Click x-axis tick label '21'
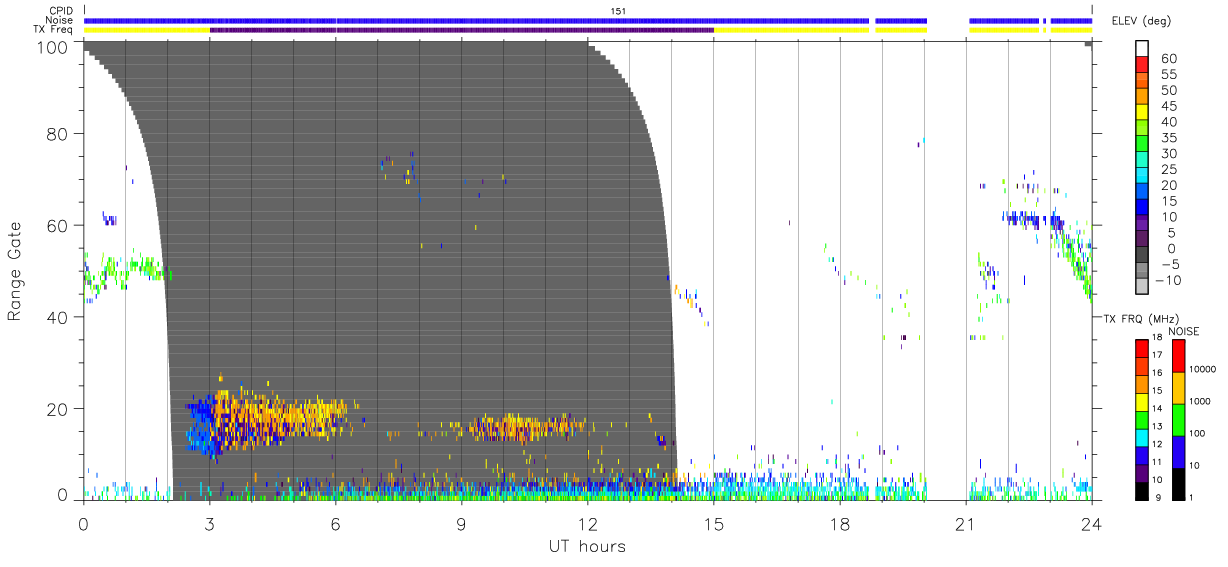 [x=965, y=524]
